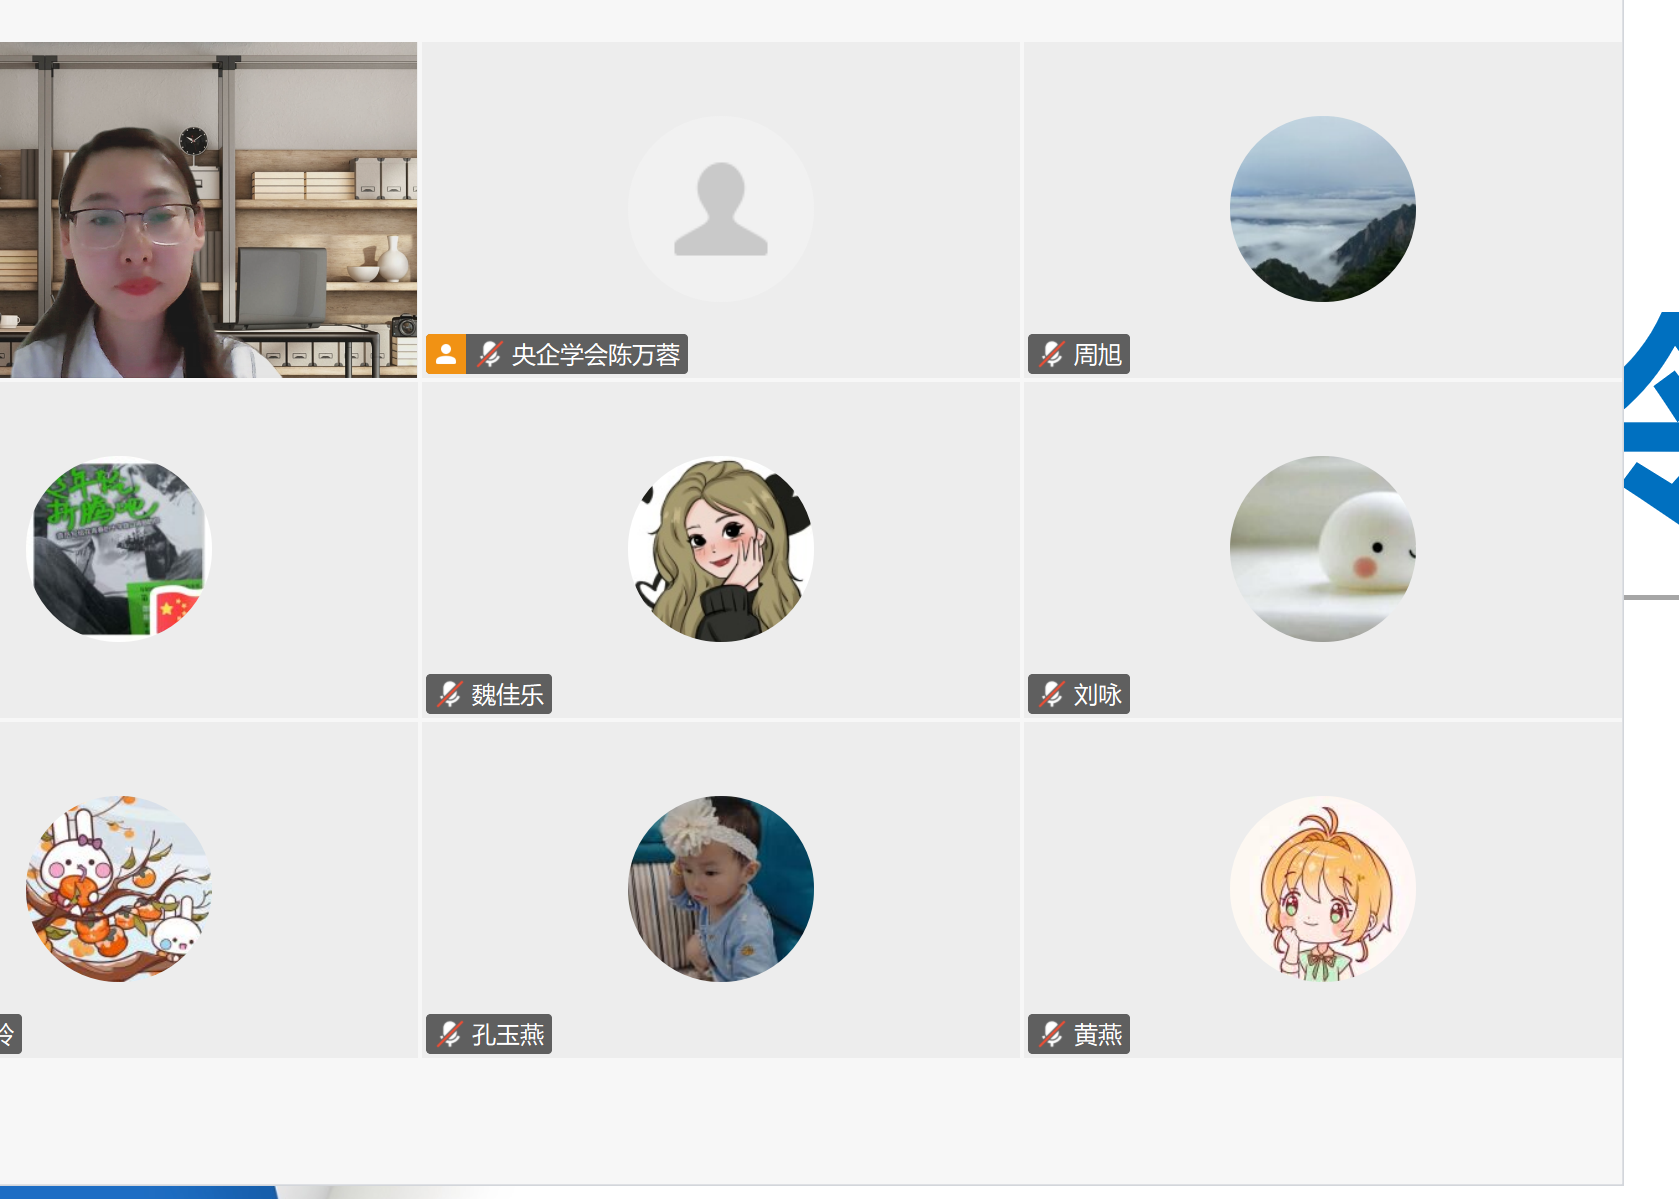Screen dimensions: 1679x1199
Task: Select 周旭's mountain cloud avatar
Action: tap(1323, 209)
